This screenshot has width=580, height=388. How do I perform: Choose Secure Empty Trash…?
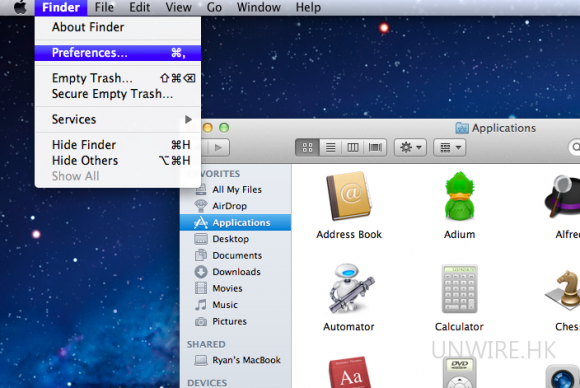pyautogui.click(x=118, y=94)
